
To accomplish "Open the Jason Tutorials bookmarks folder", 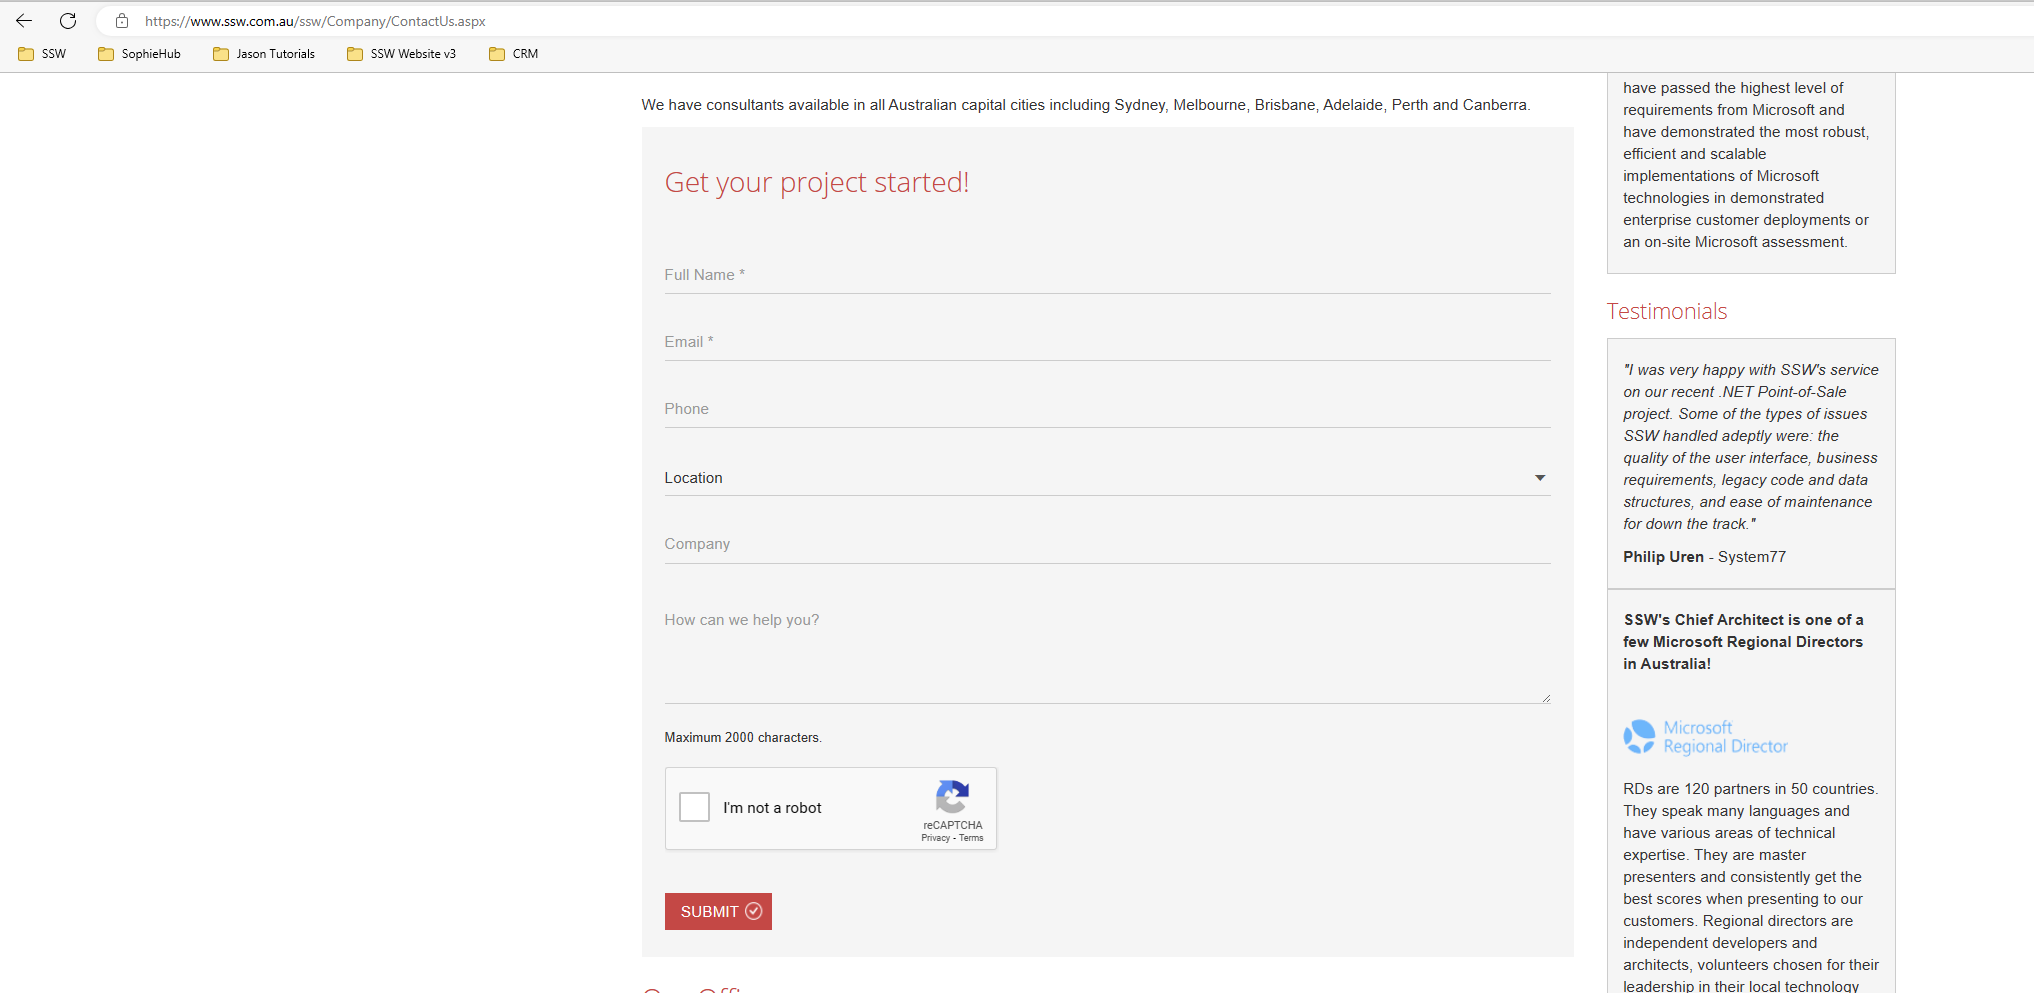I will point(263,54).
